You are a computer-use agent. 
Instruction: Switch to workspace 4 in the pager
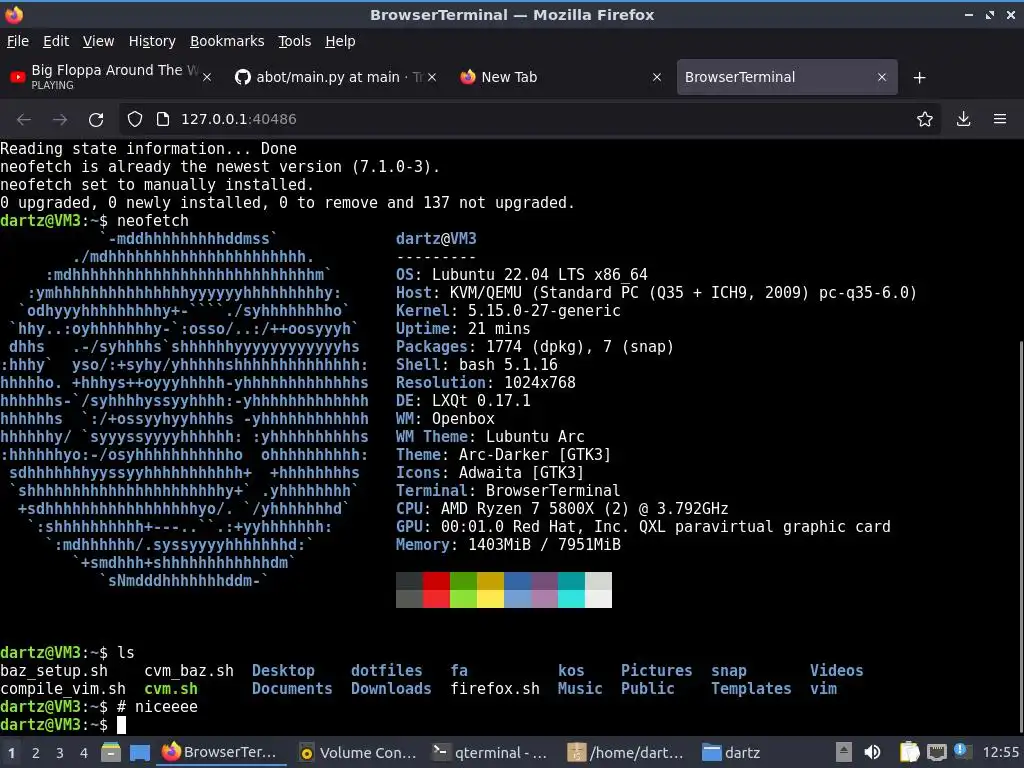tap(84, 753)
